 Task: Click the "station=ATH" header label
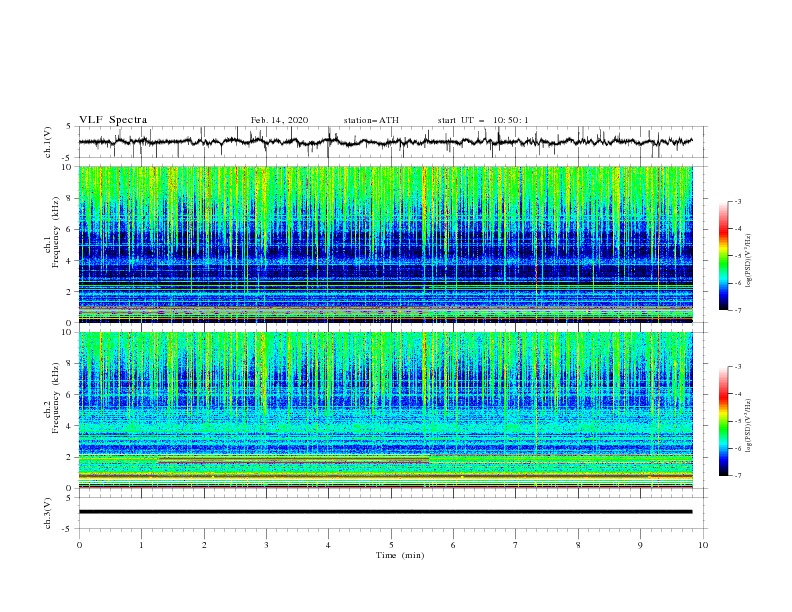click(x=371, y=120)
